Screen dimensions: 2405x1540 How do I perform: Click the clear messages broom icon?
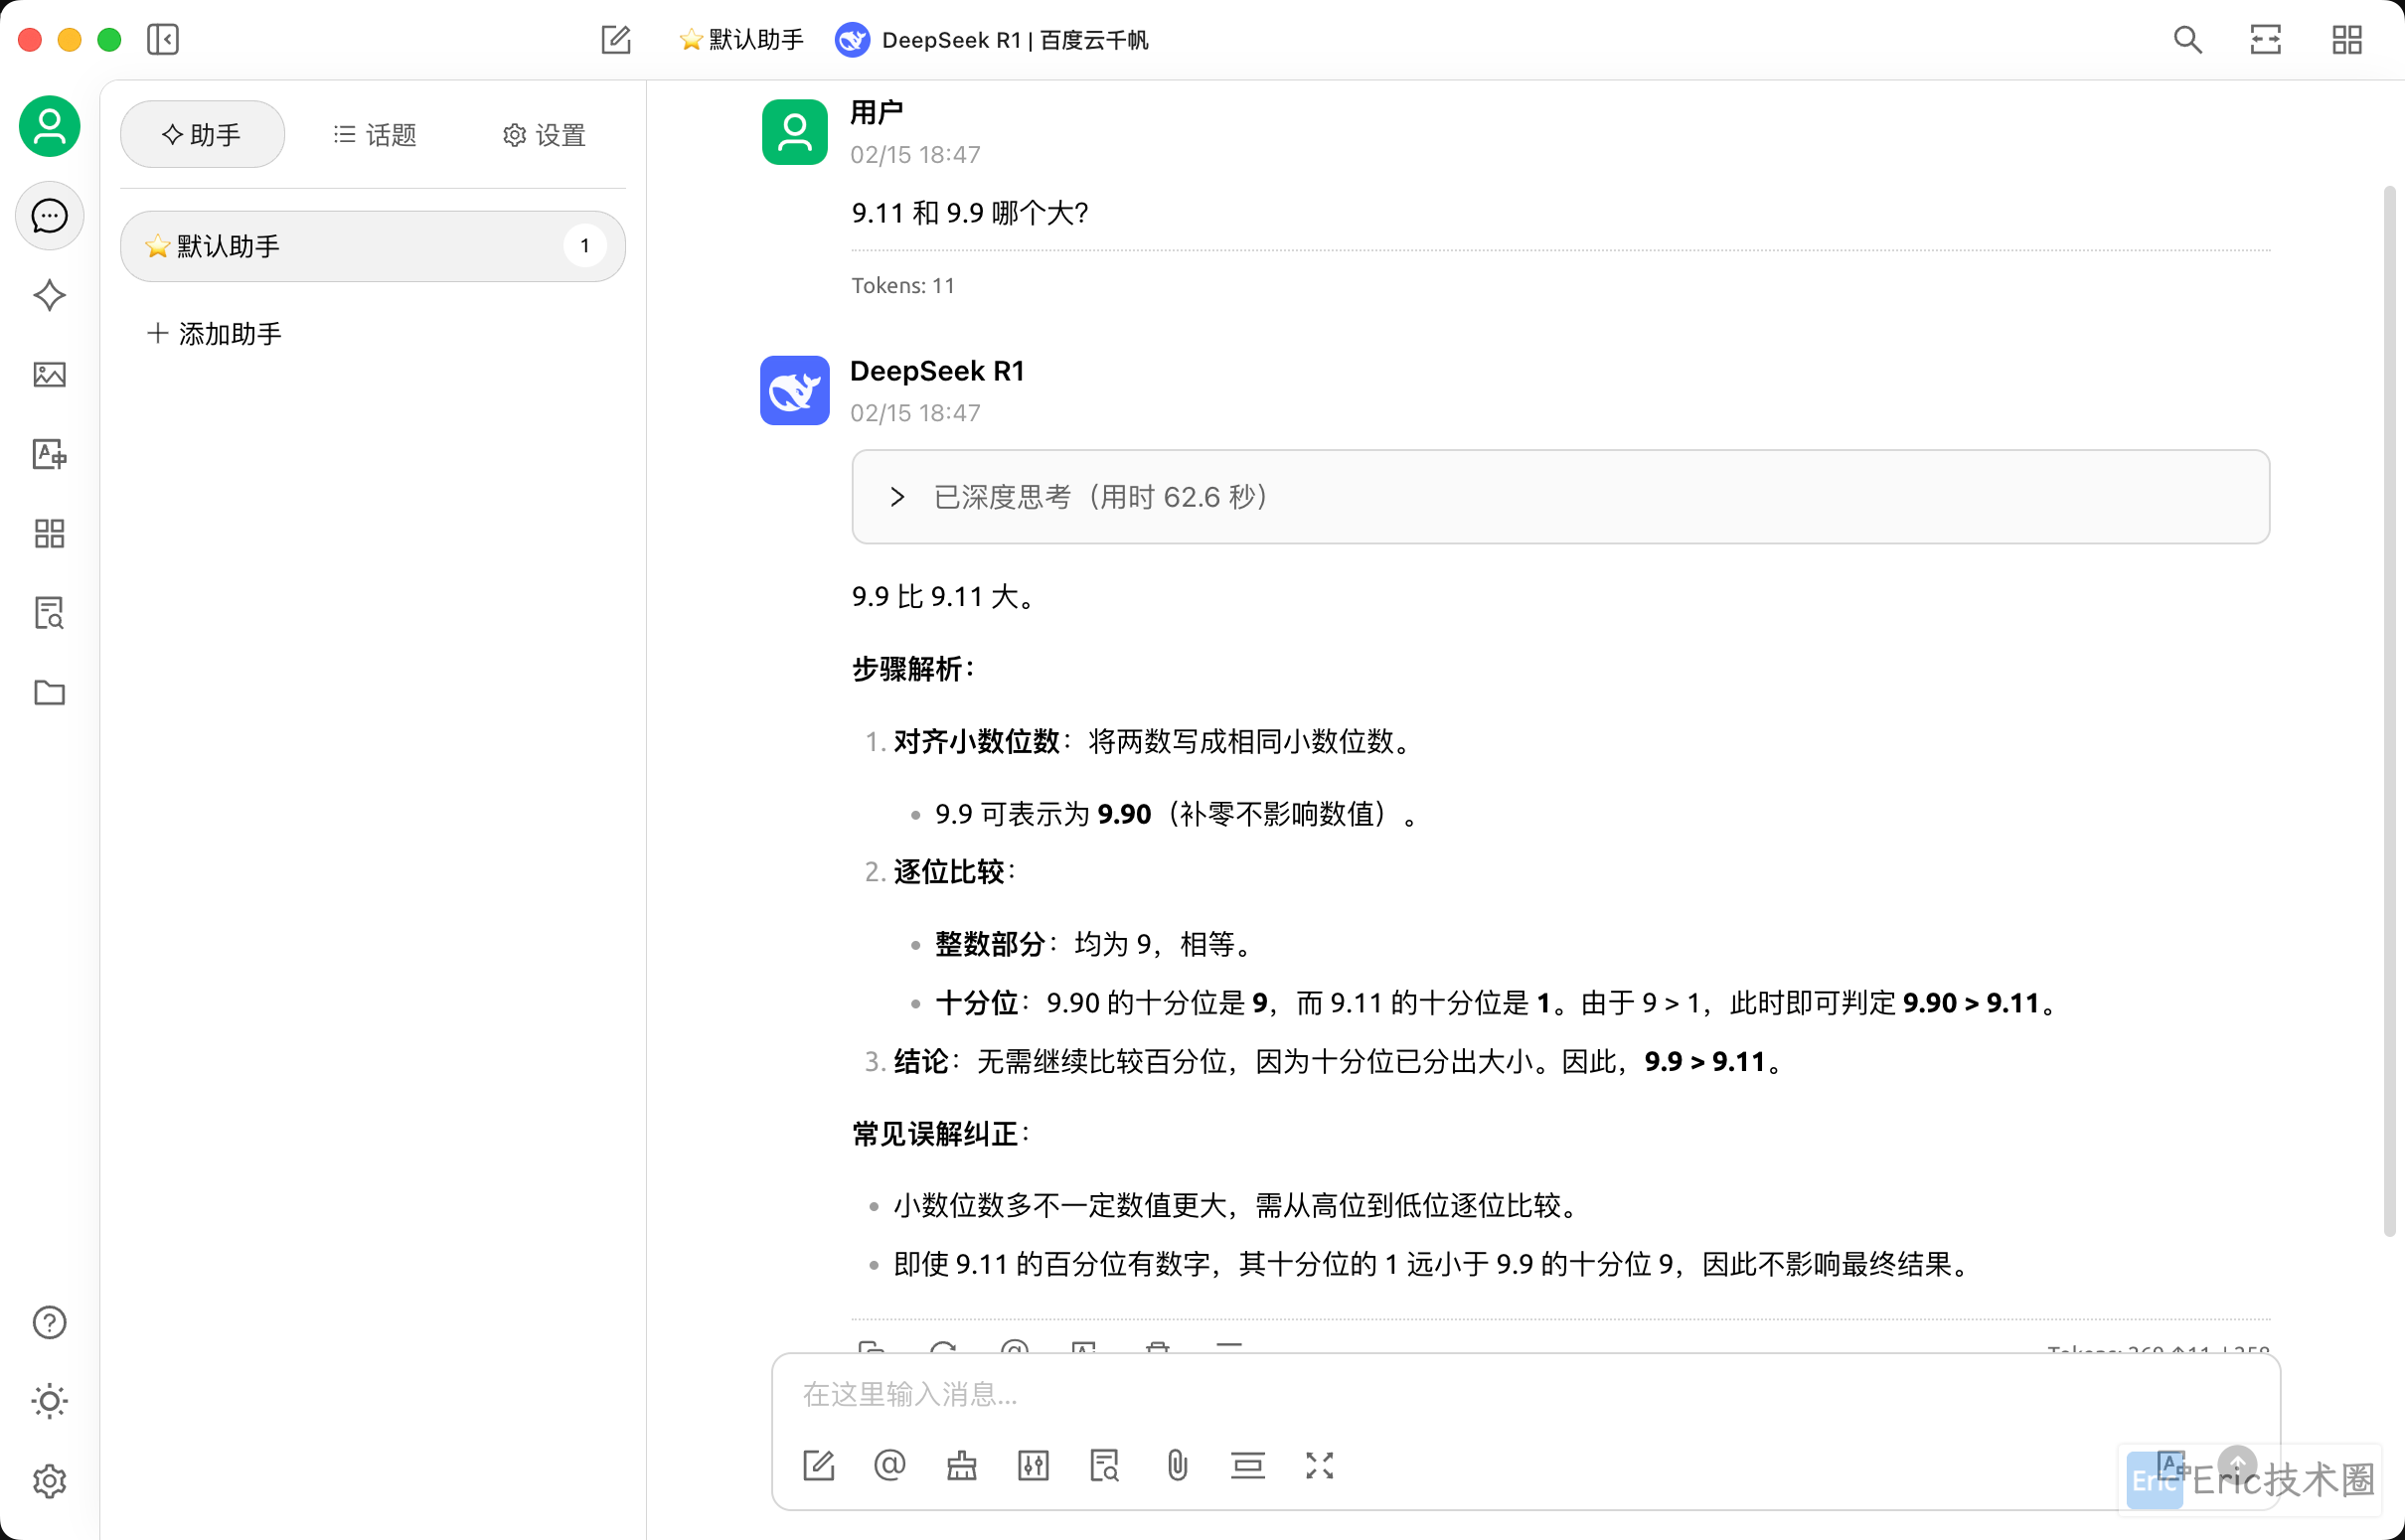coord(962,1466)
